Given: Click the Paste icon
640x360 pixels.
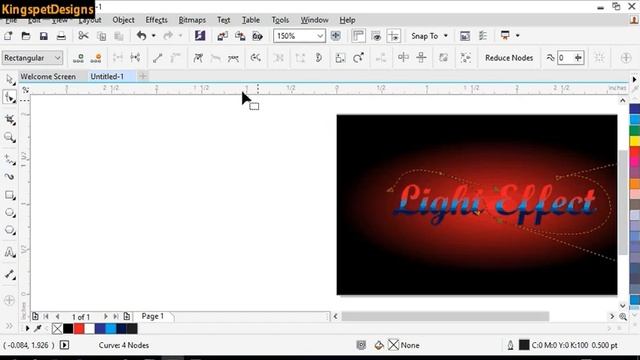Looking at the screenshot, I should coord(119,36).
